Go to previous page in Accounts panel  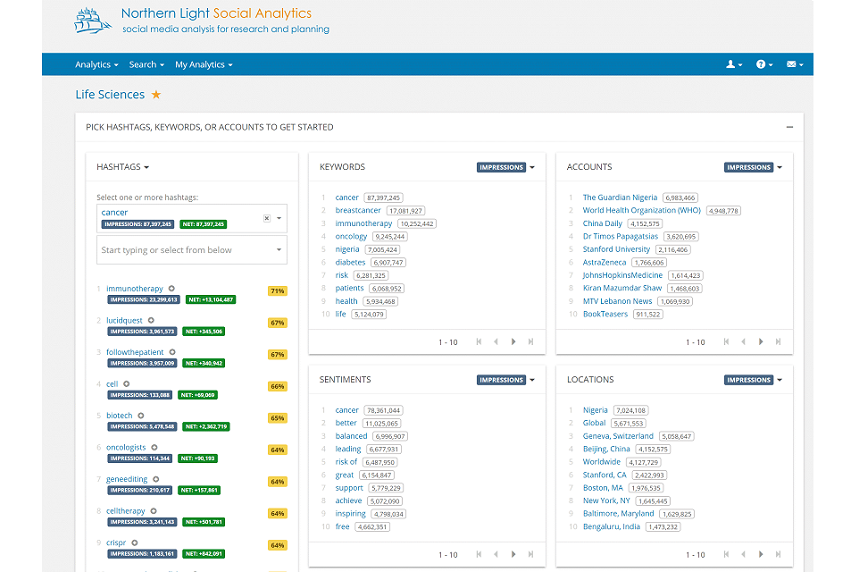pyautogui.click(x=743, y=342)
